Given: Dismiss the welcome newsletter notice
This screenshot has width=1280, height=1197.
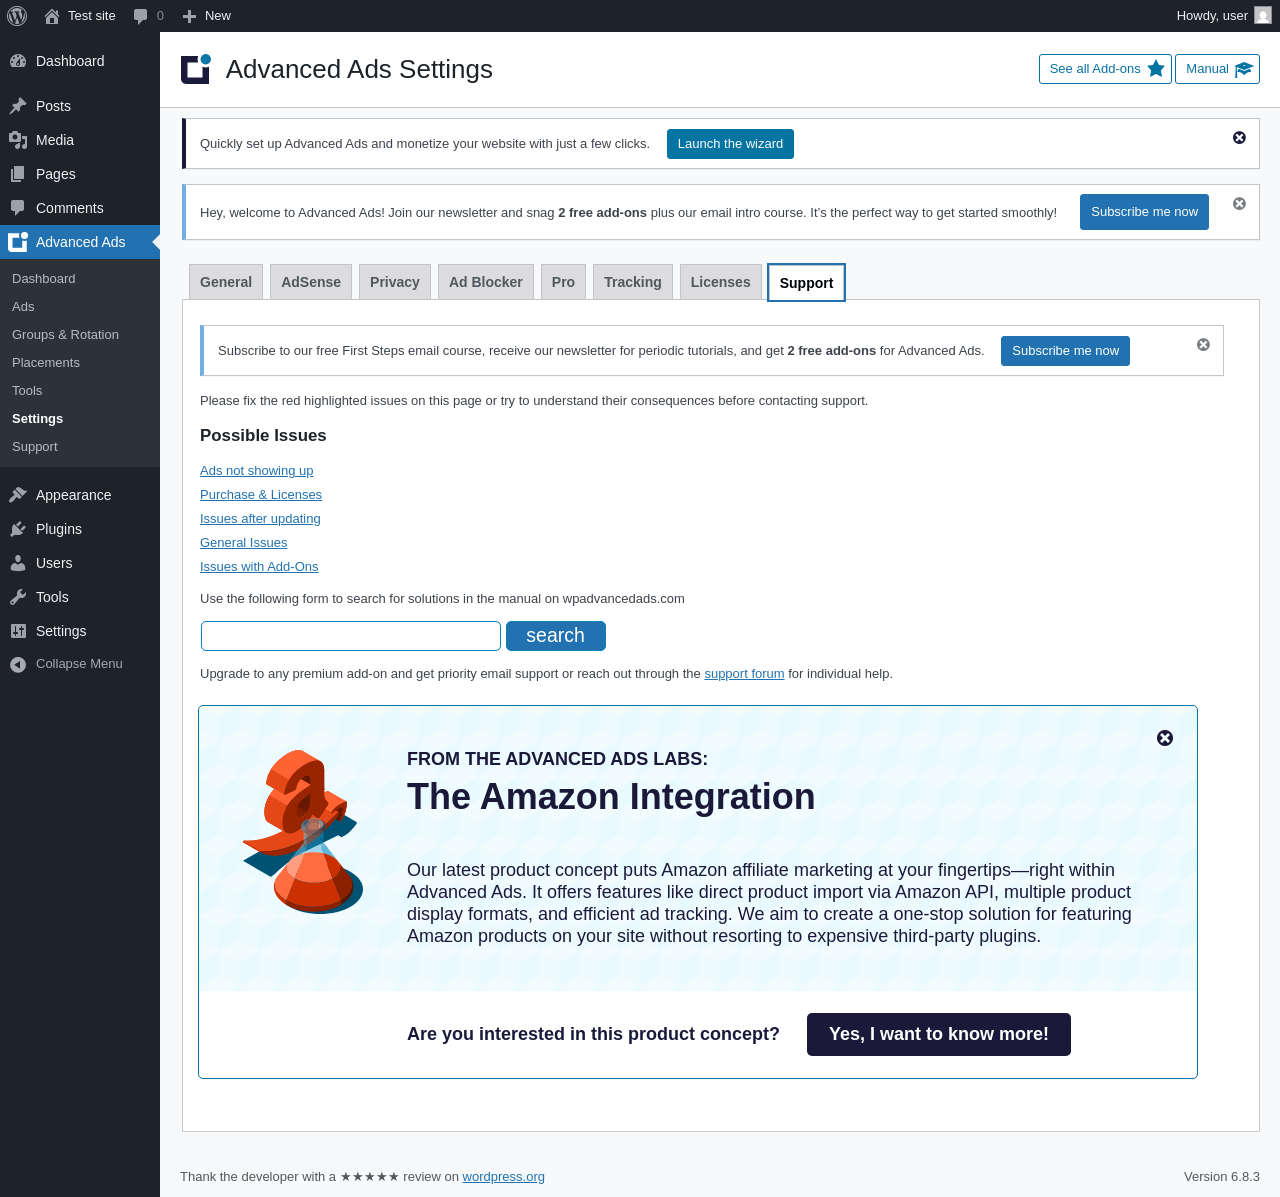Looking at the screenshot, I should tap(1239, 204).
